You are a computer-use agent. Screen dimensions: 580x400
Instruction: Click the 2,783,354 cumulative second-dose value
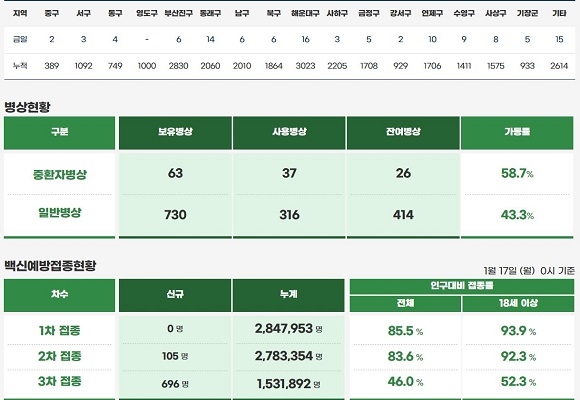point(284,356)
